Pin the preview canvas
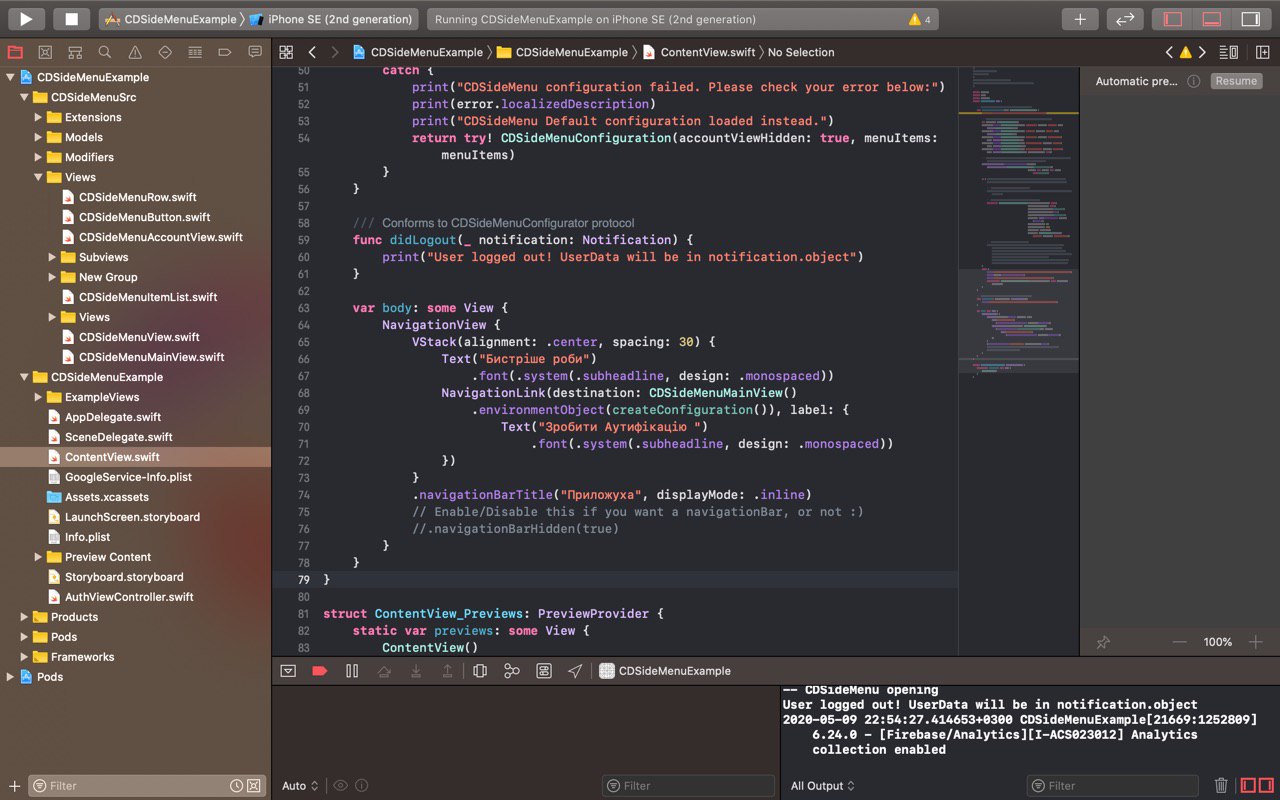 (x=1103, y=642)
